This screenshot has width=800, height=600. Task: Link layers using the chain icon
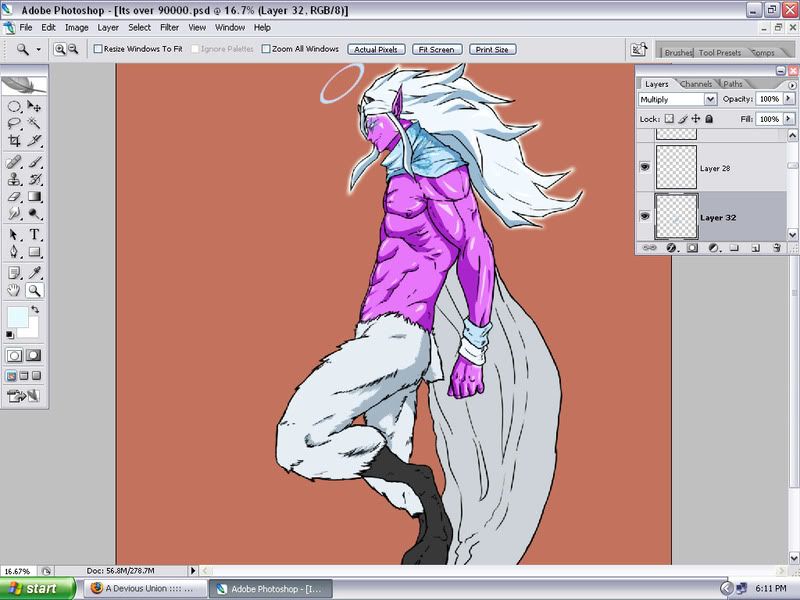click(649, 248)
